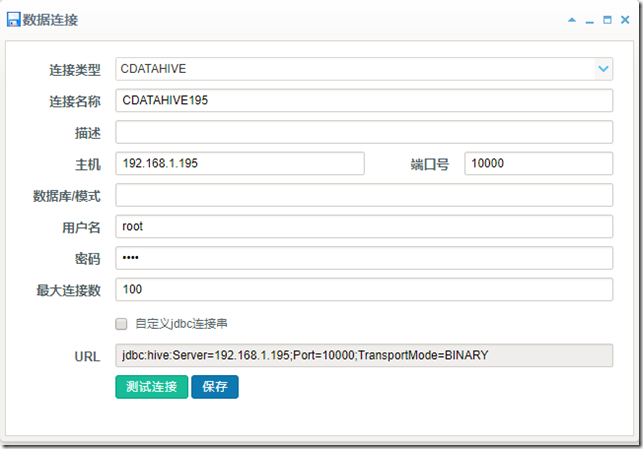Click the empty 描述 input field

click(x=364, y=132)
